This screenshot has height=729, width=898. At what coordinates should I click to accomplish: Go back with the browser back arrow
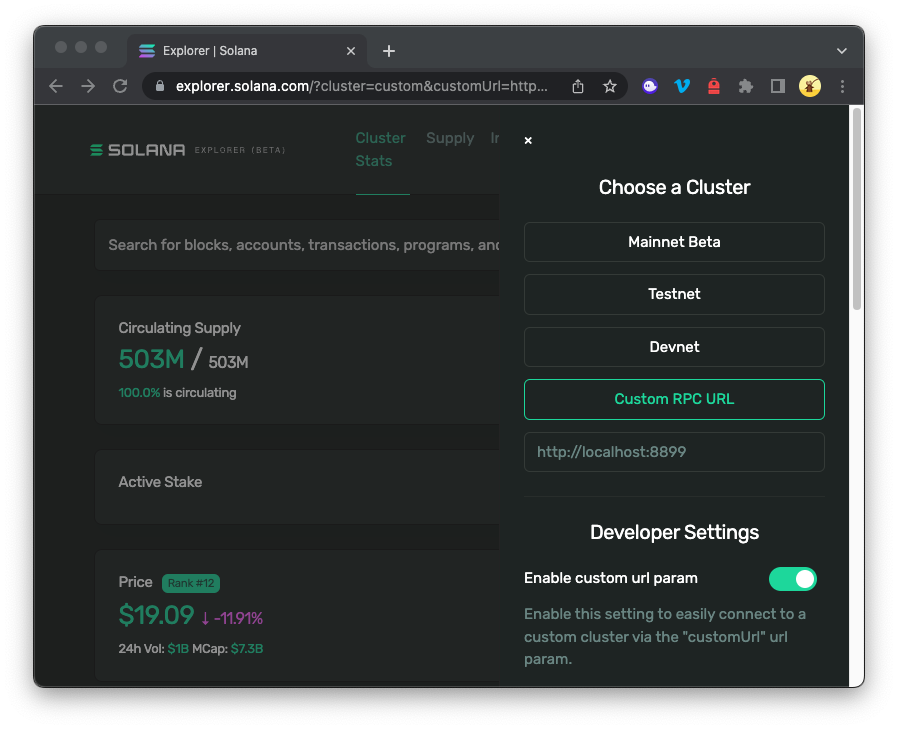[56, 86]
